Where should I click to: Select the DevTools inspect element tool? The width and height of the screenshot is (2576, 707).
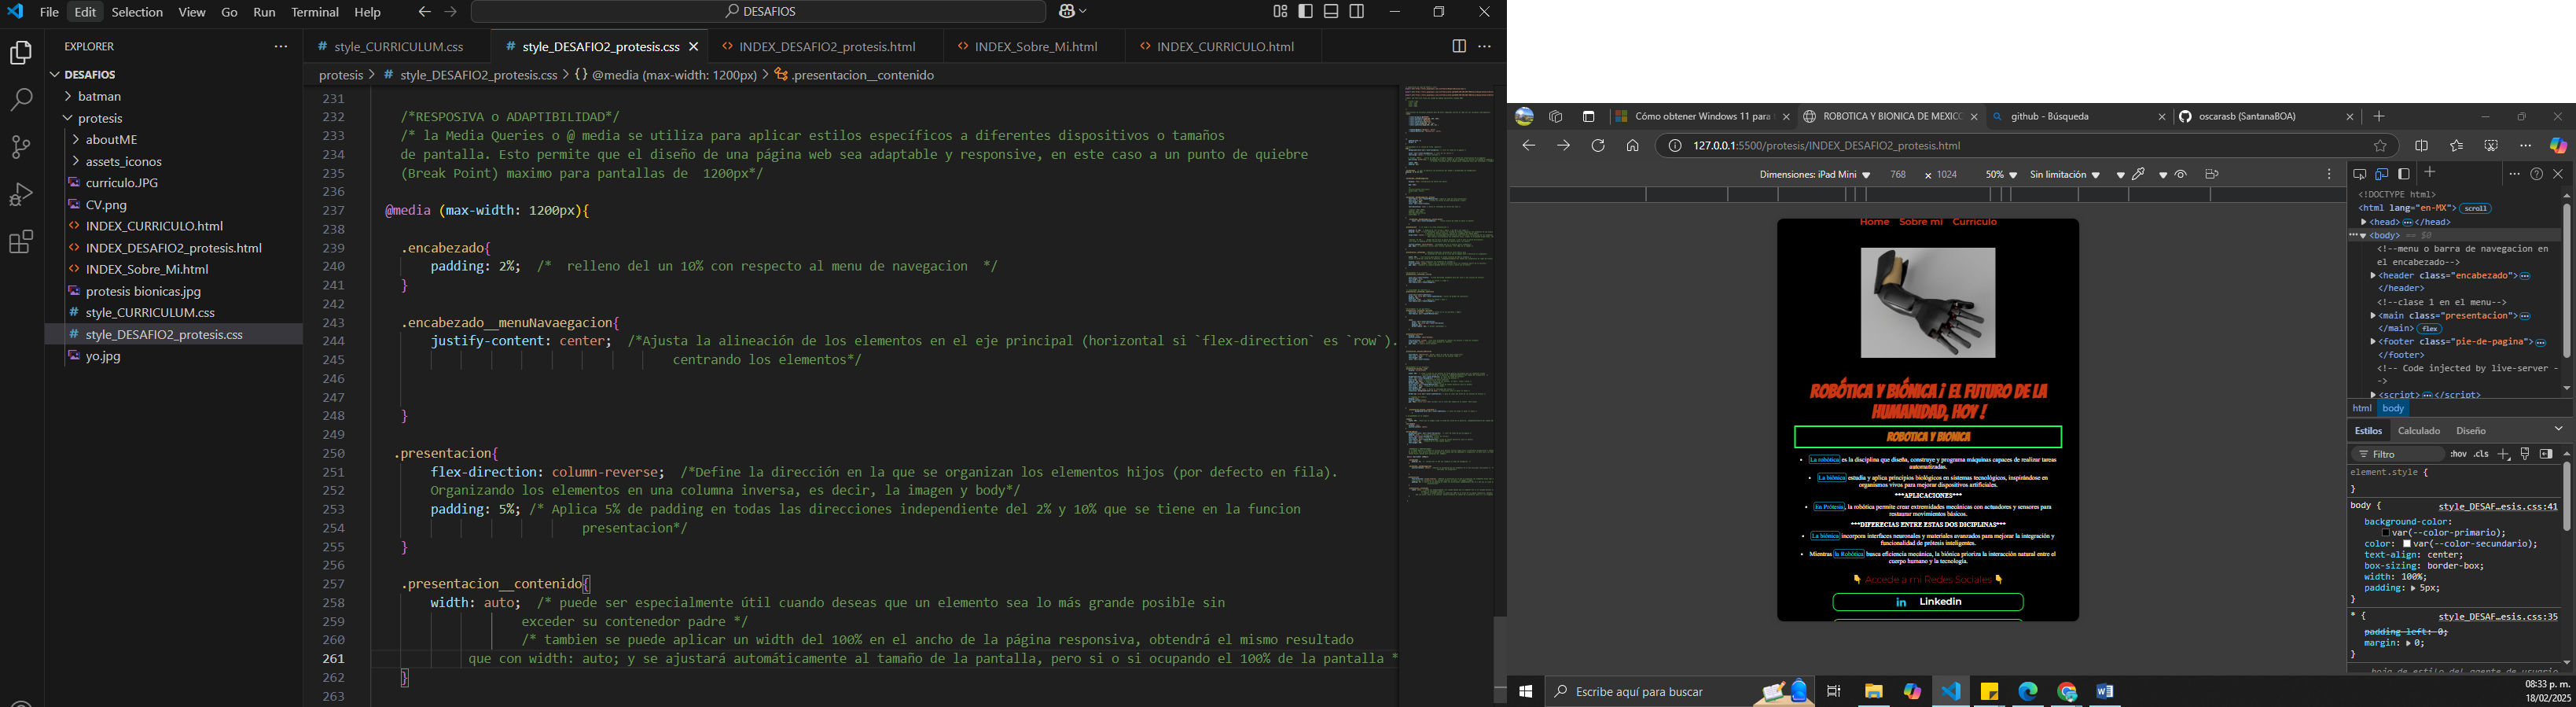(2360, 174)
